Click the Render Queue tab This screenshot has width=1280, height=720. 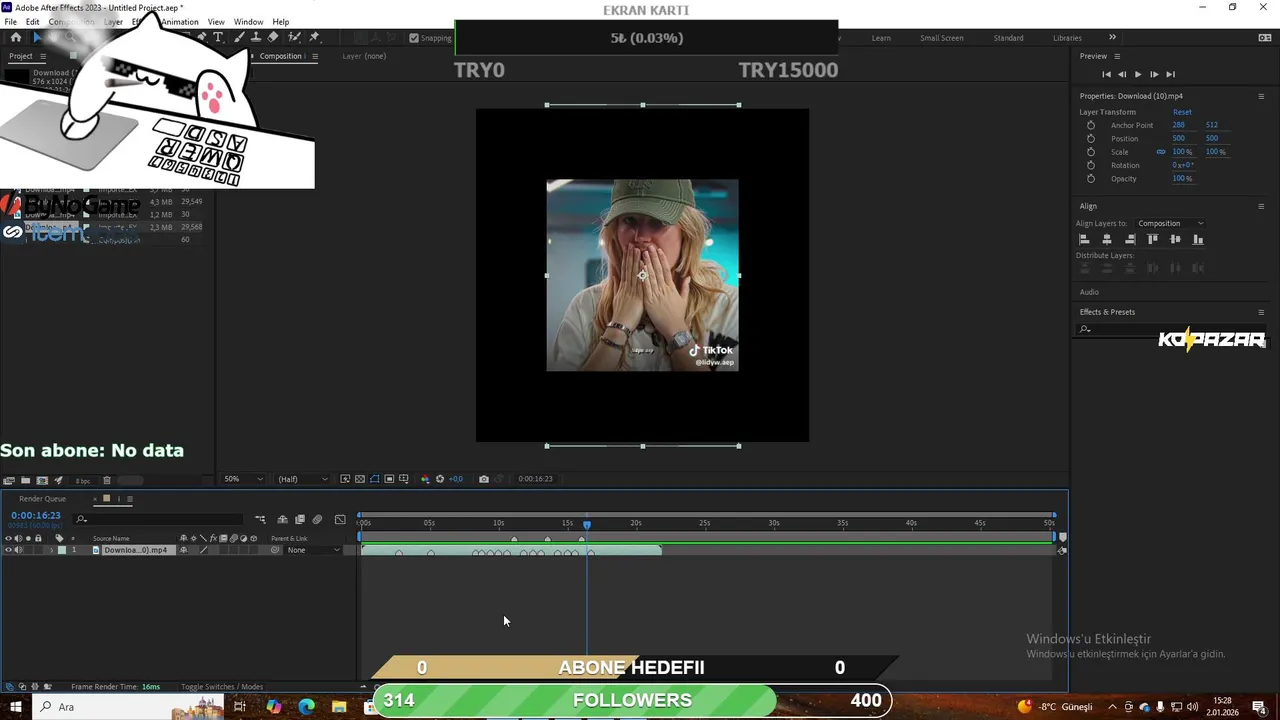[42, 499]
